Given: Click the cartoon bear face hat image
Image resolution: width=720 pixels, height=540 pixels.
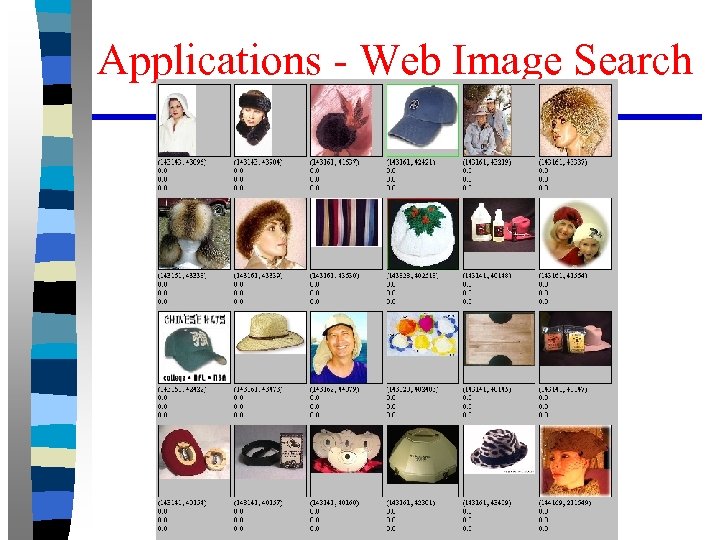Looking at the screenshot, I should click(x=346, y=449).
